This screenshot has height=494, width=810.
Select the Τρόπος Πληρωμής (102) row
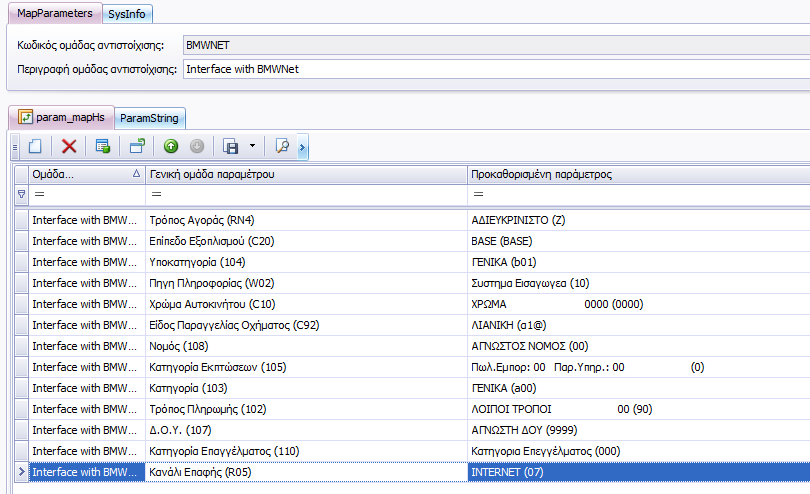[300, 409]
